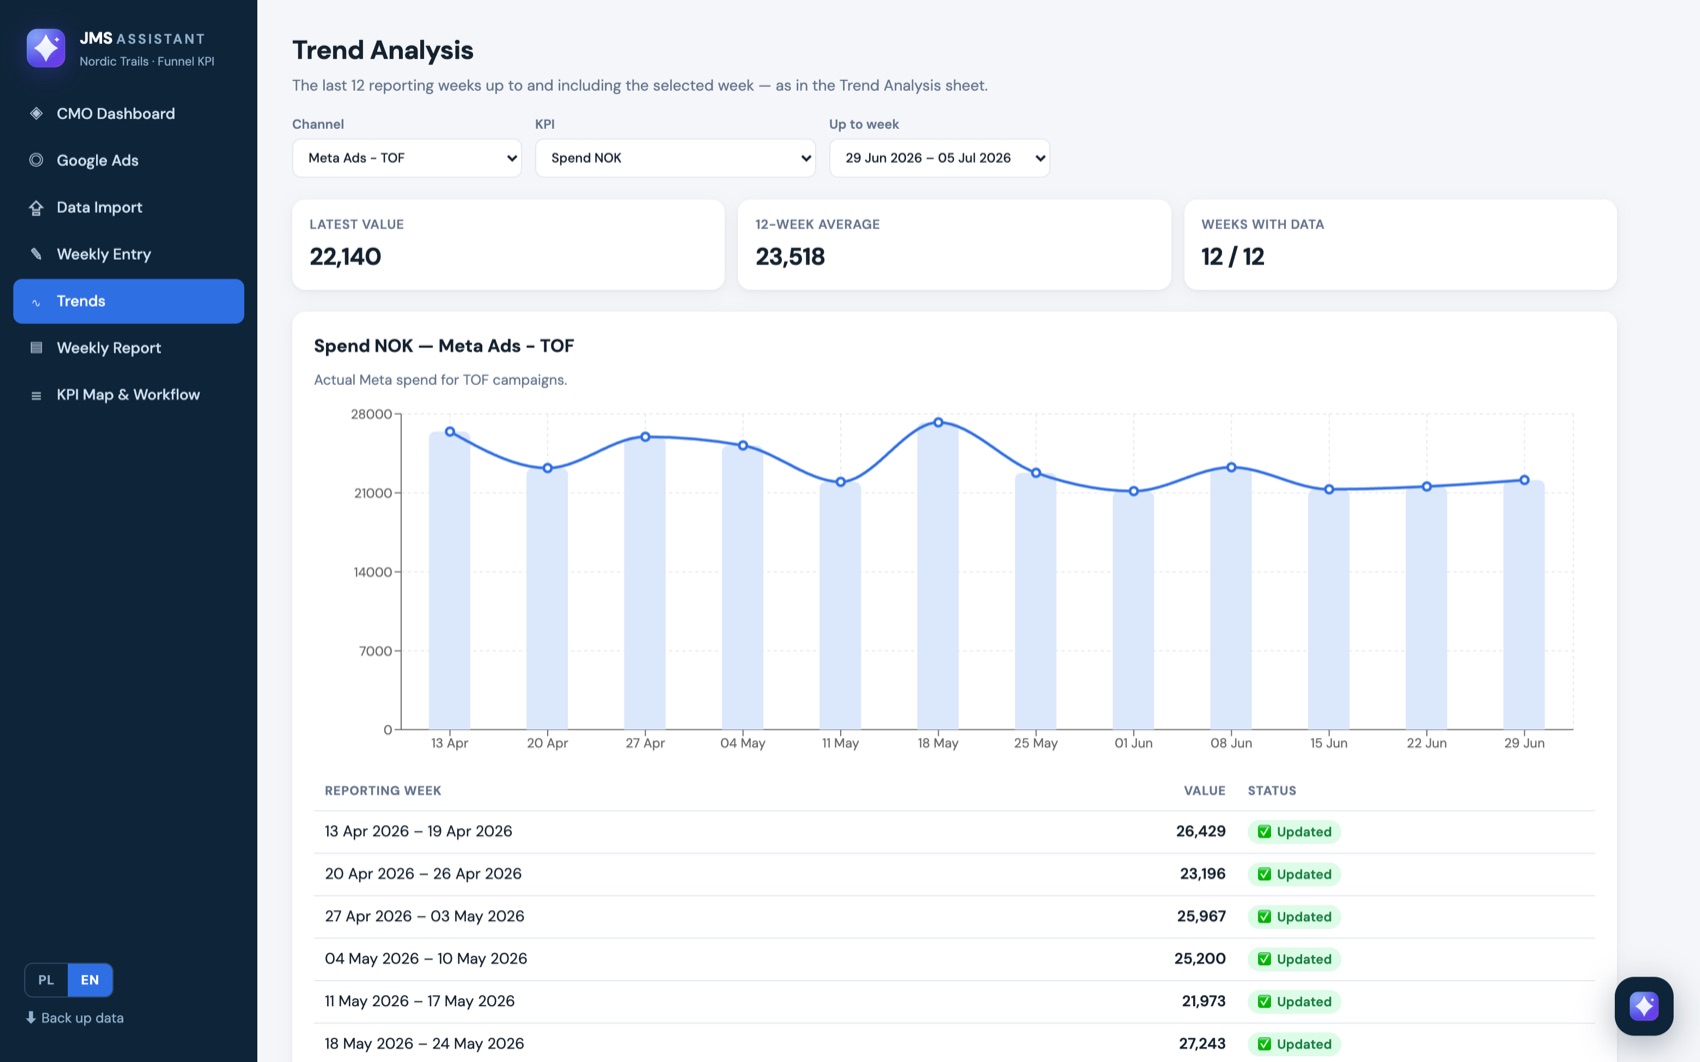Click the row 04 May 2026 – 10 May 2026
The width and height of the screenshot is (1700, 1062).
coord(954,959)
